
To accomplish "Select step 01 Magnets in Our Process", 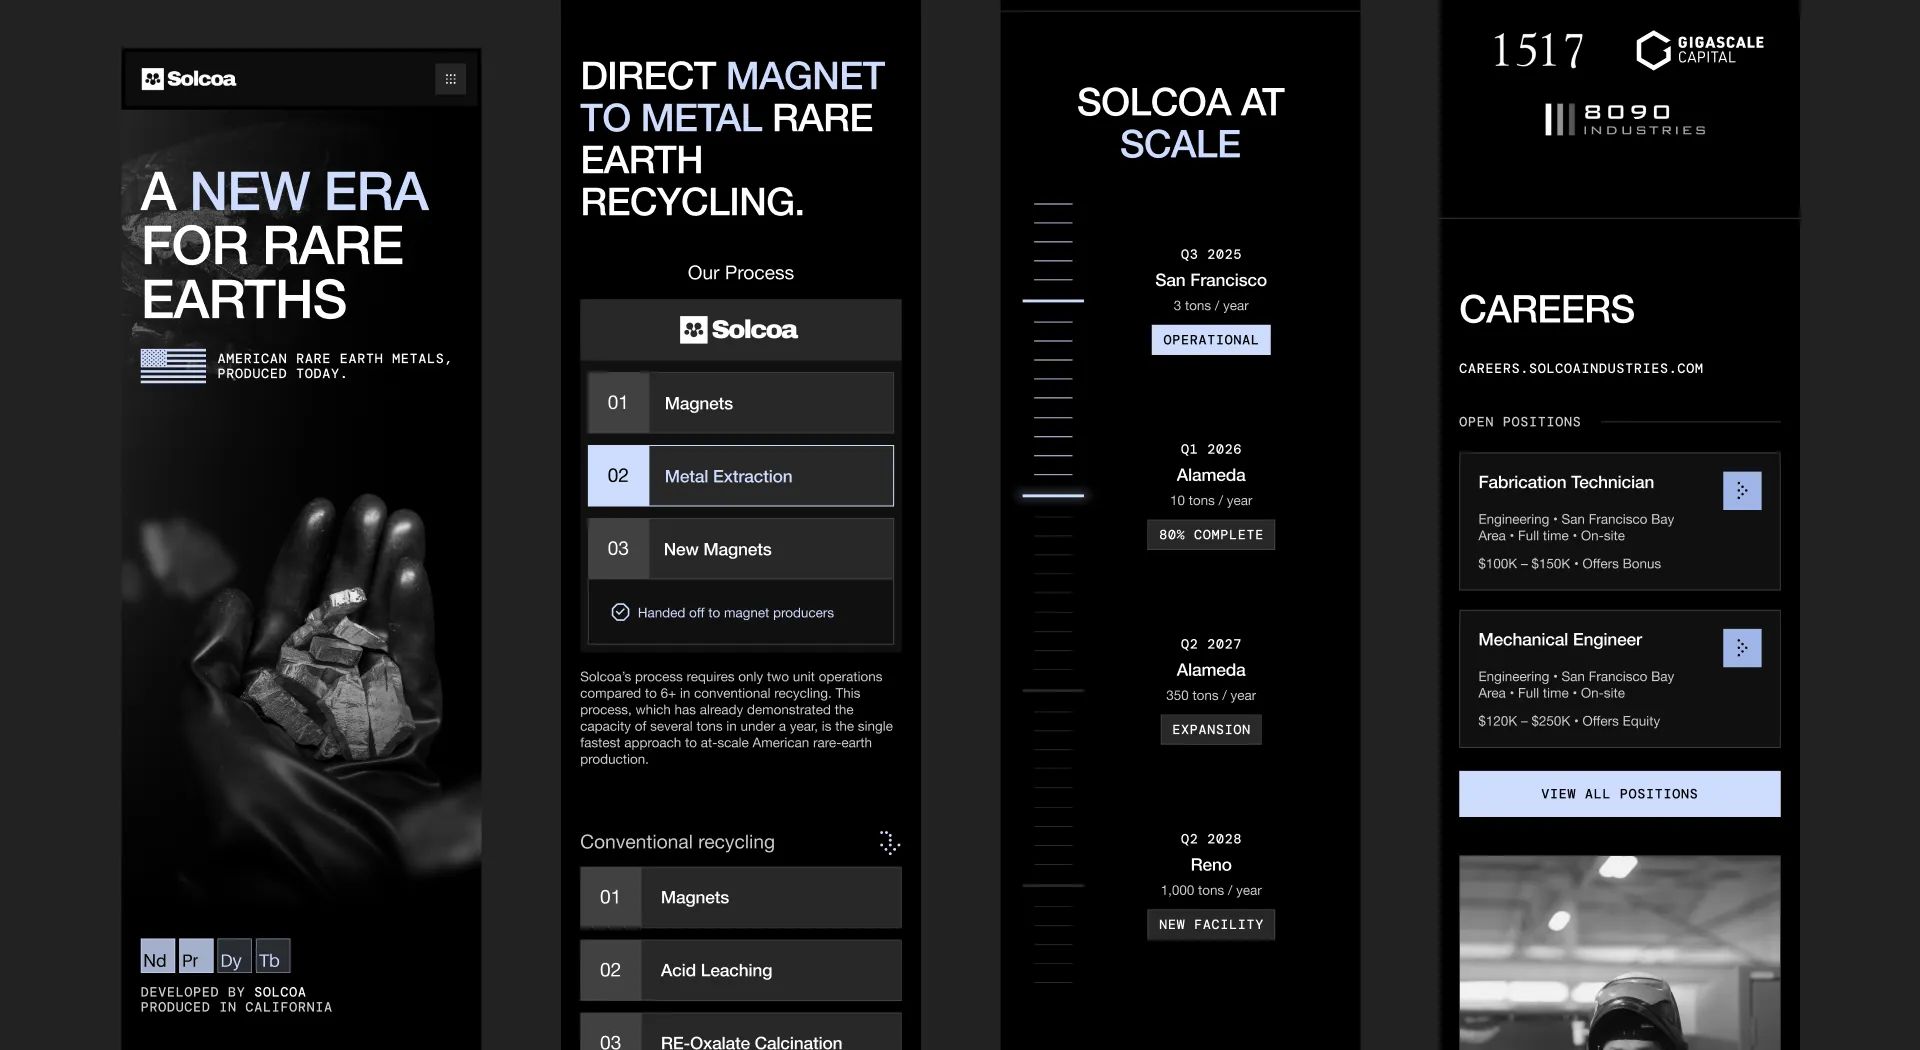I will (x=740, y=403).
